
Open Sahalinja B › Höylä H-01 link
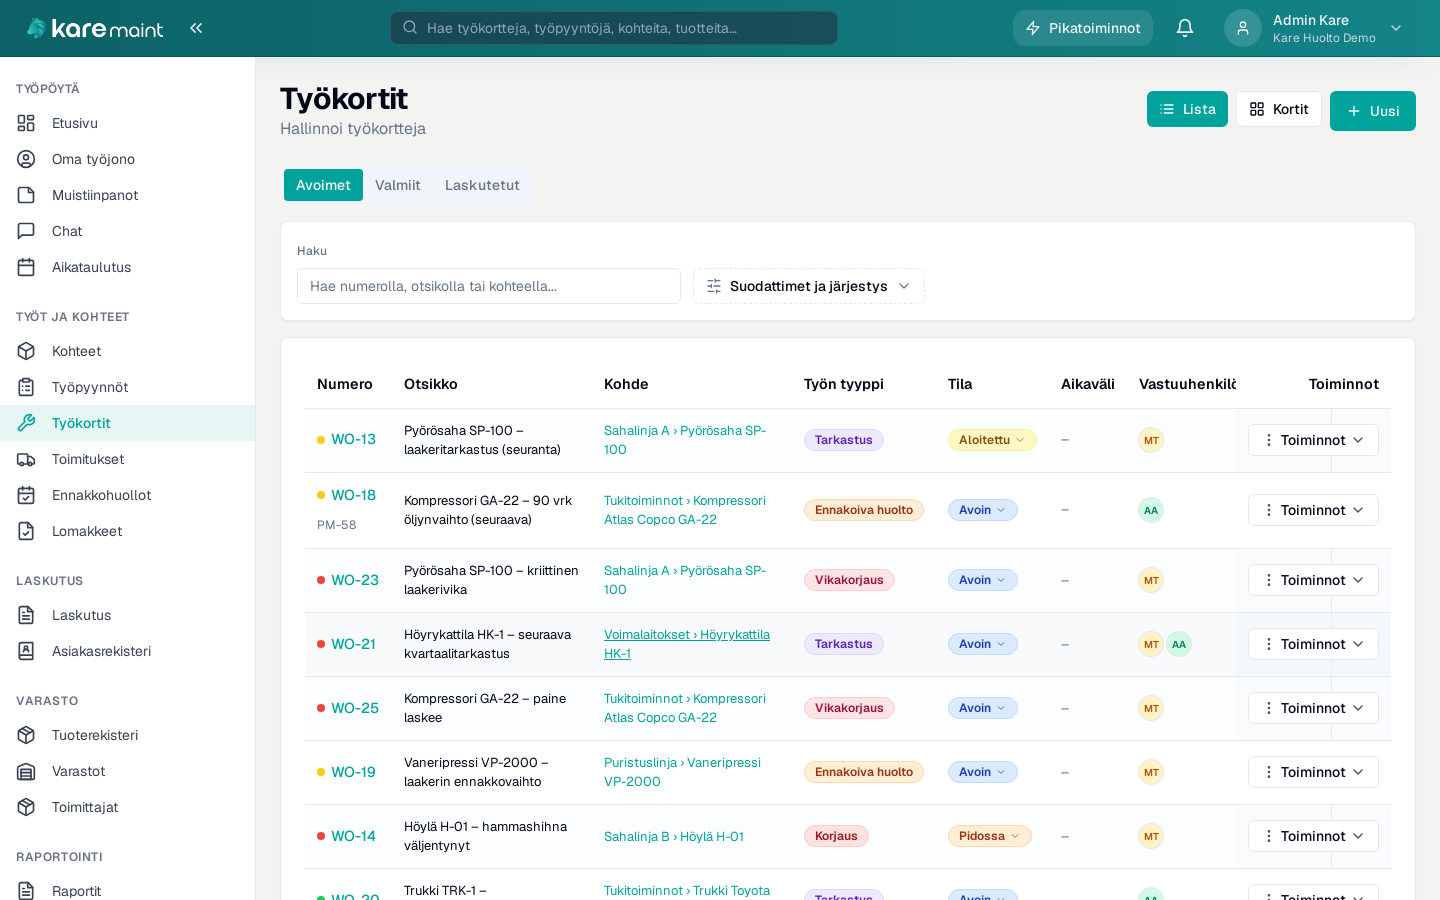(674, 836)
